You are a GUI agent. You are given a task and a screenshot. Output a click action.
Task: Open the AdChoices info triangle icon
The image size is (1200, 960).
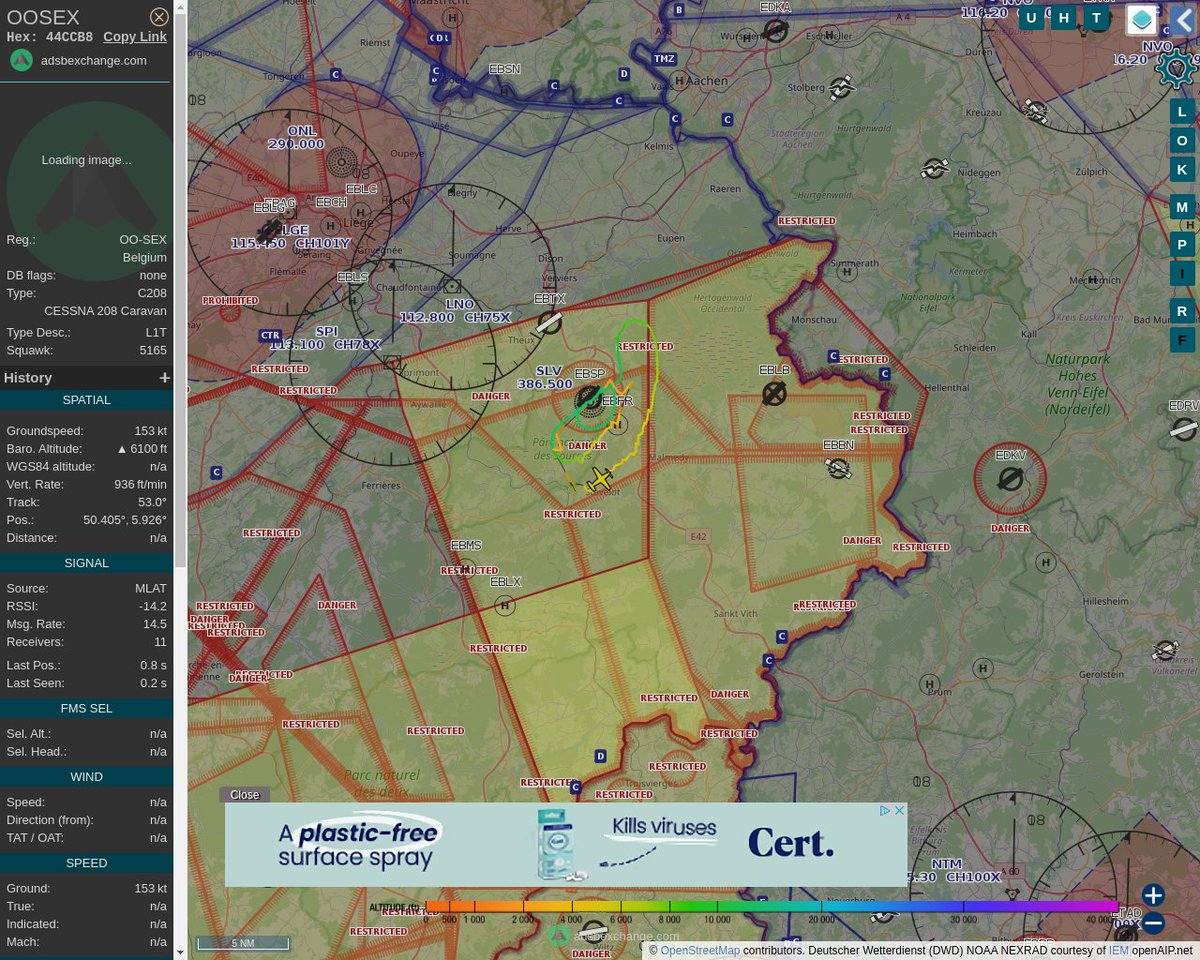coord(885,810)
